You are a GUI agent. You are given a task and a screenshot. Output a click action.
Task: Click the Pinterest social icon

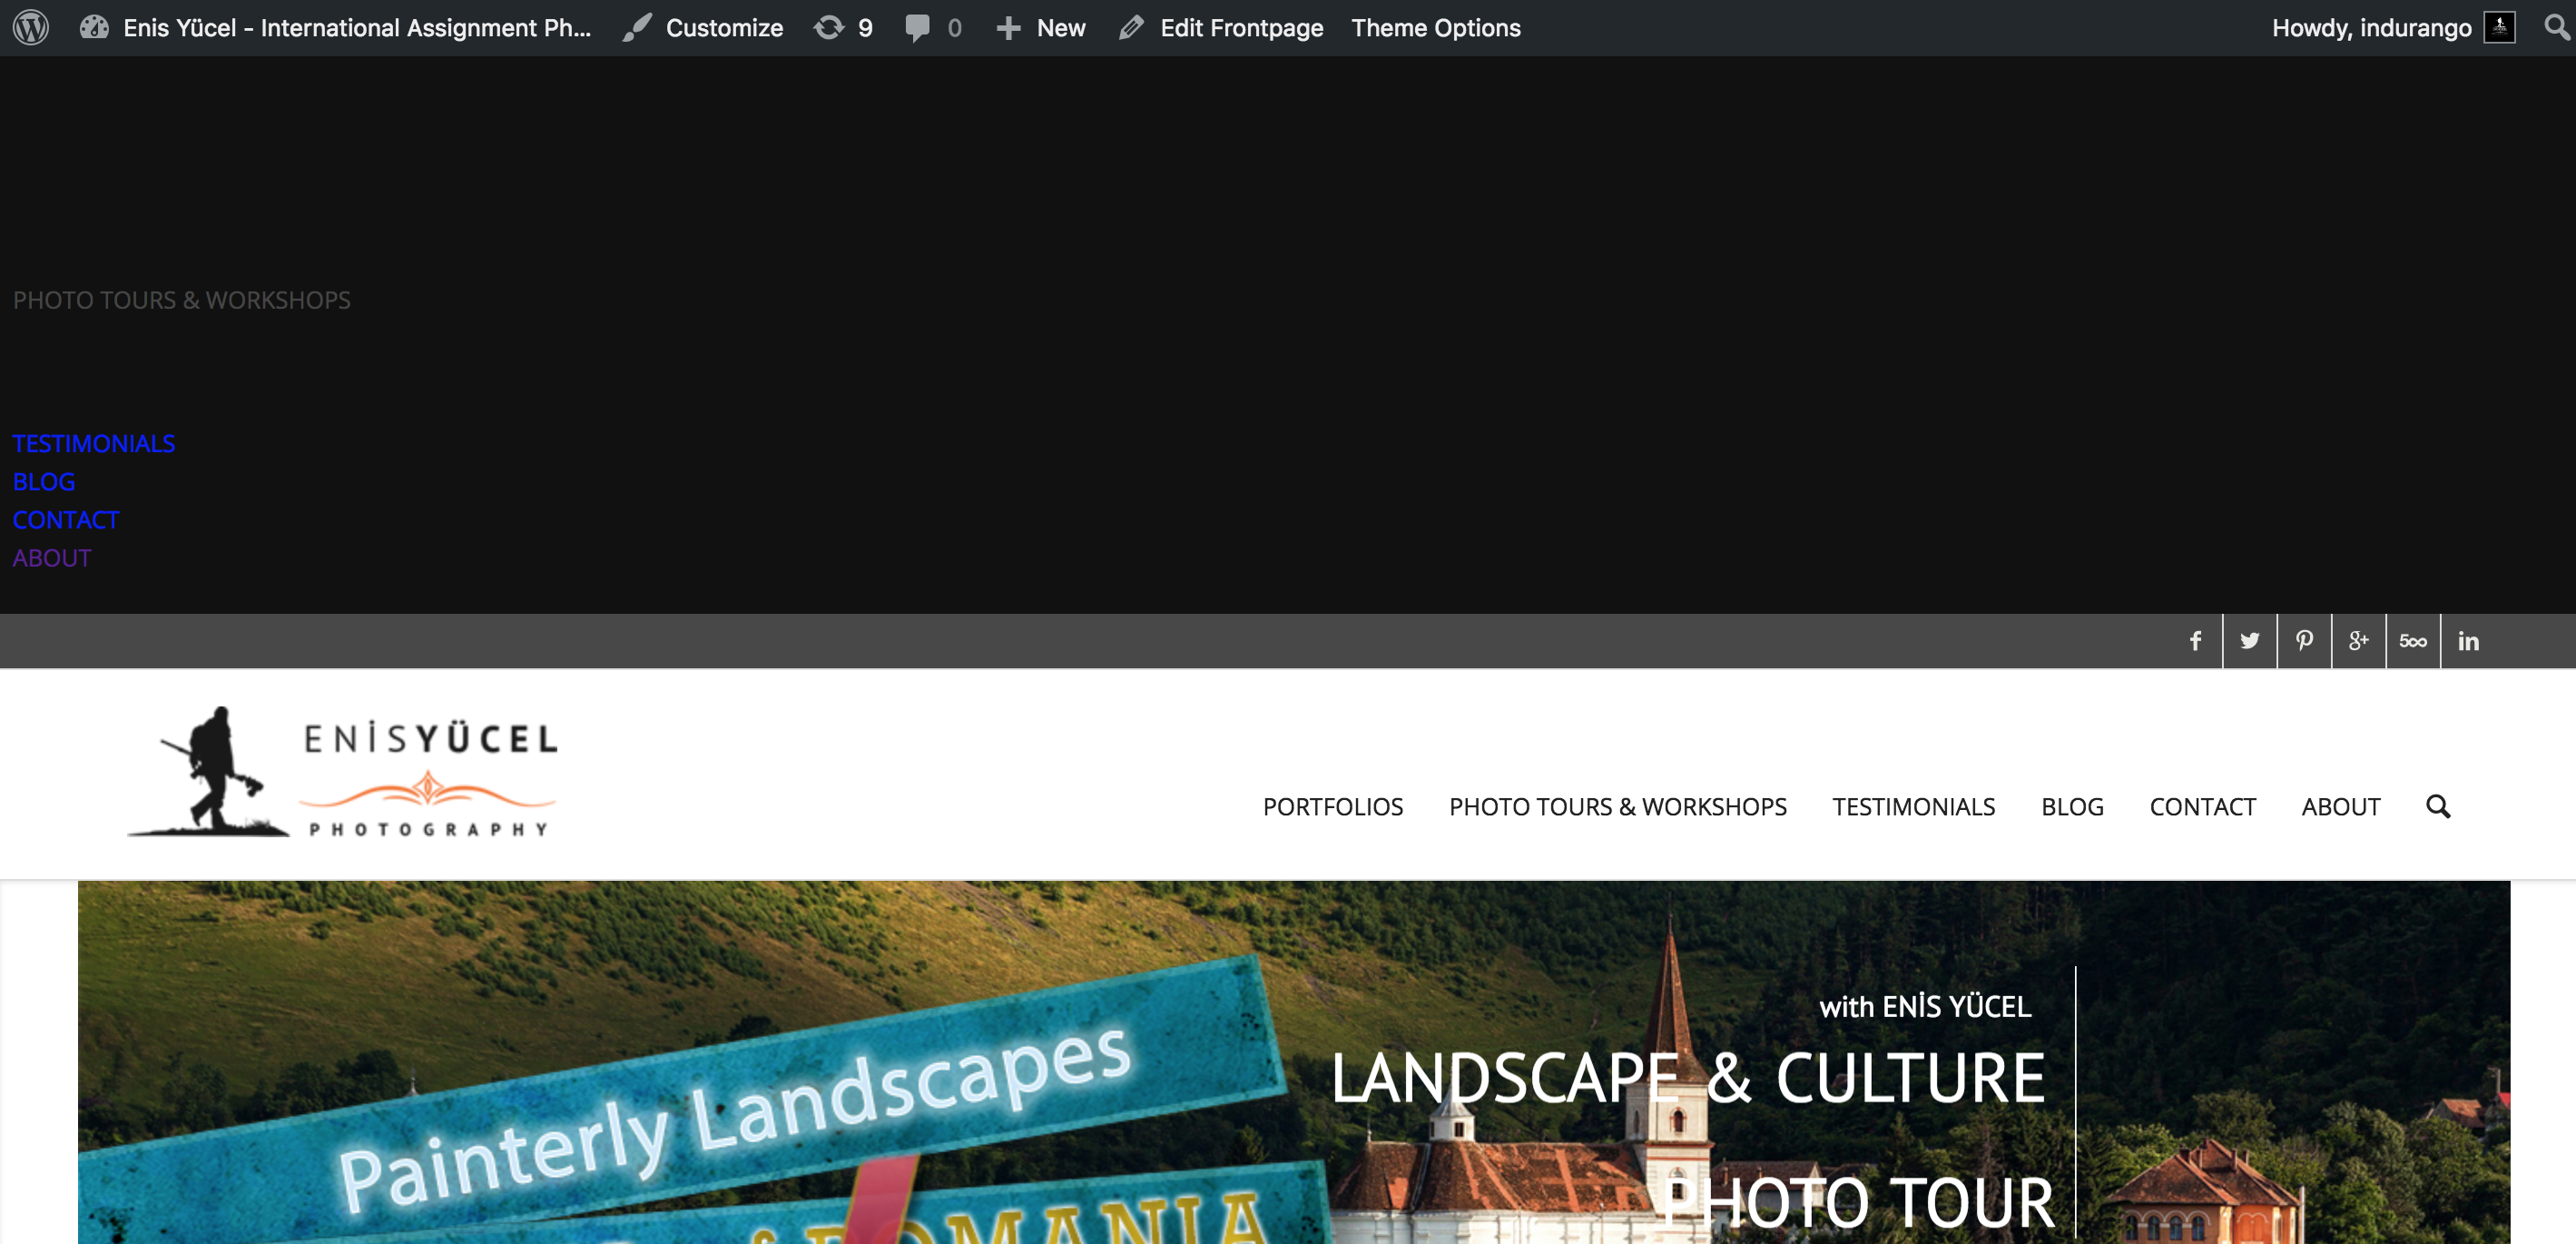(x=2302, y=641)
